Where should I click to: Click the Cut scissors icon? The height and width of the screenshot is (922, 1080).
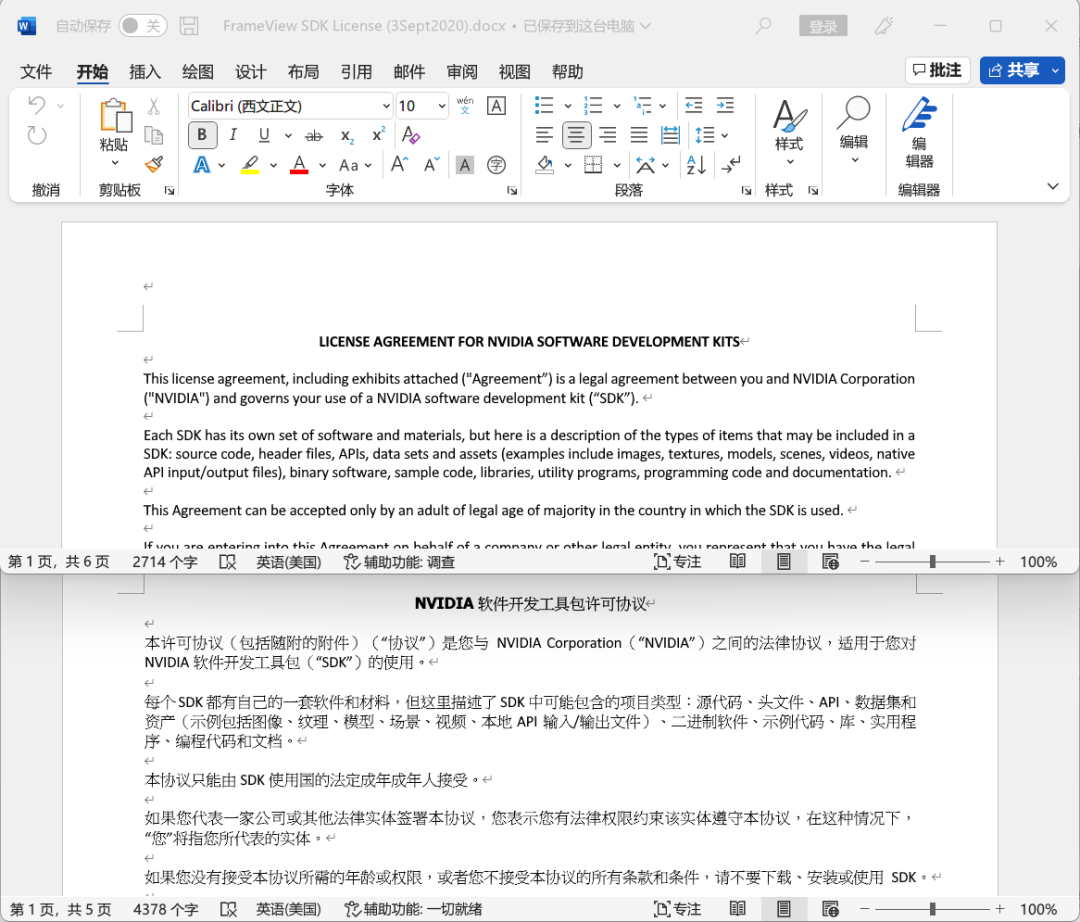154,106
